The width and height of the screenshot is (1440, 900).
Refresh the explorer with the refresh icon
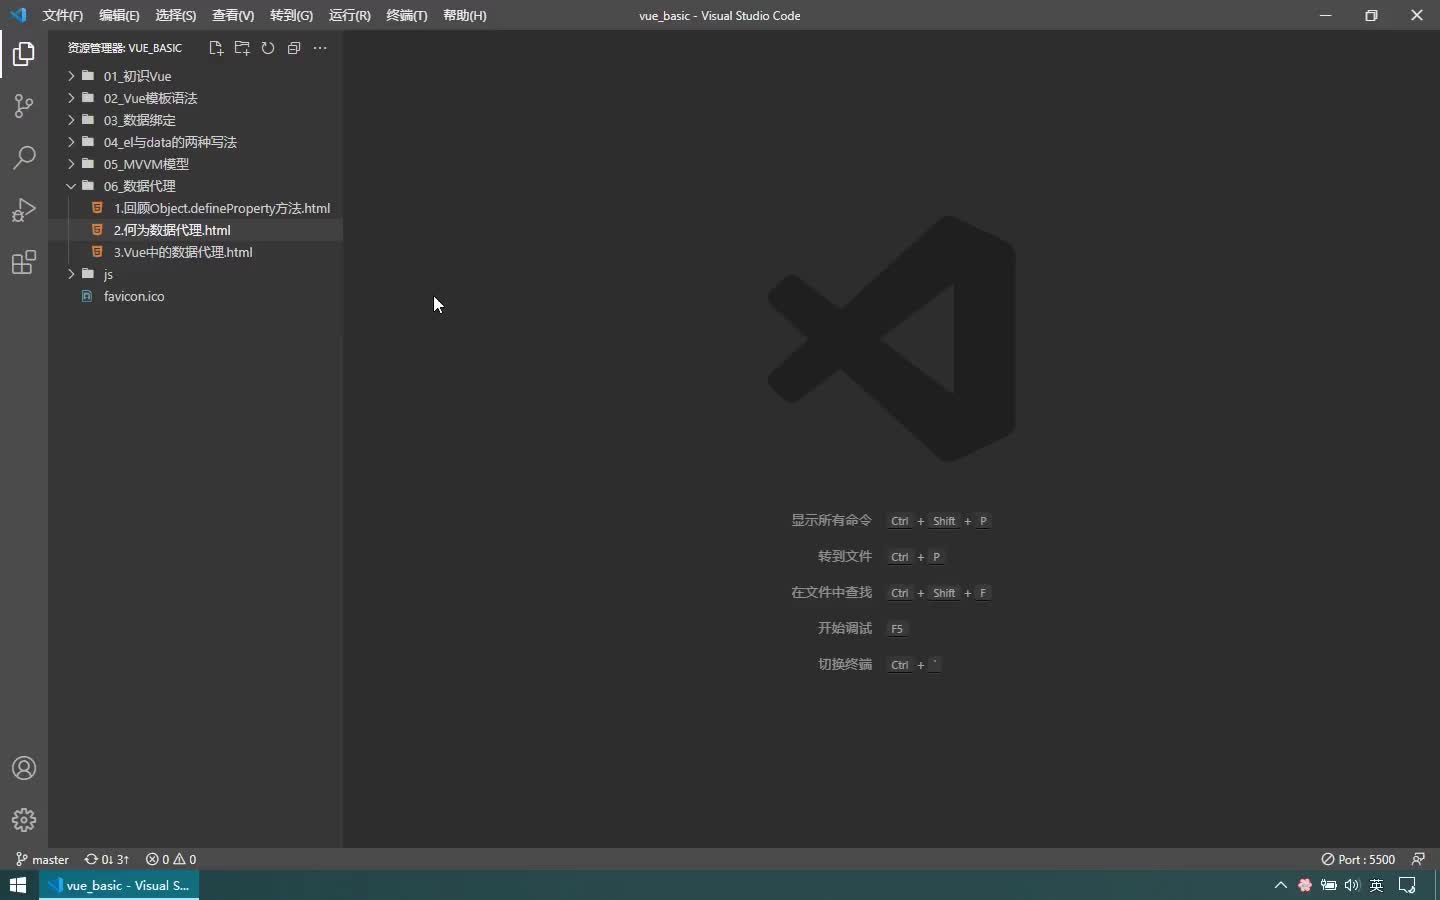click(x=268, y=48)
